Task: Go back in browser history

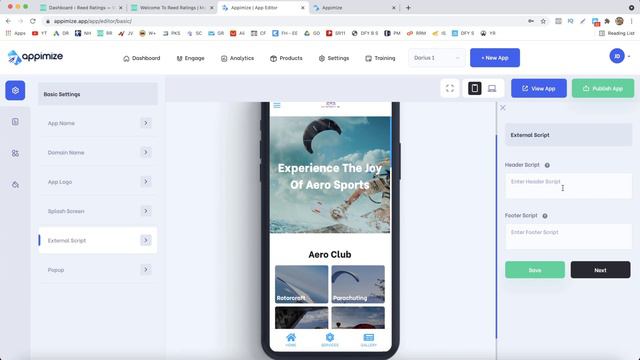Action: click(x=8, y=21)
